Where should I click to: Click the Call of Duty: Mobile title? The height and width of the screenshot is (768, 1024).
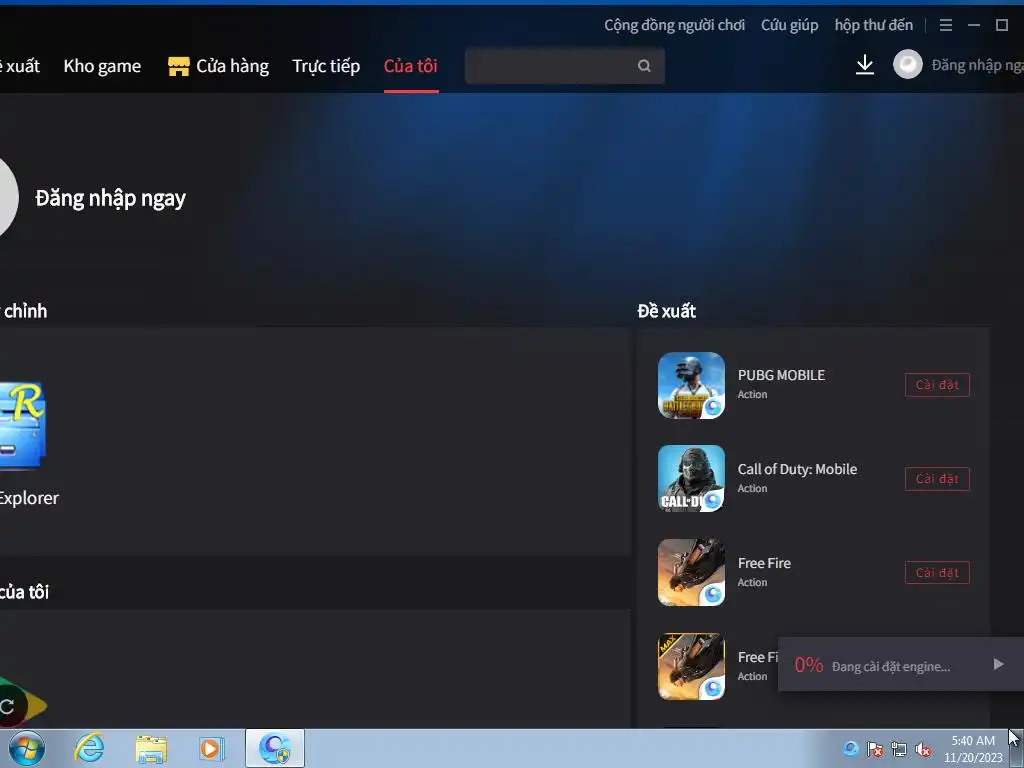[x=797, y=470]
